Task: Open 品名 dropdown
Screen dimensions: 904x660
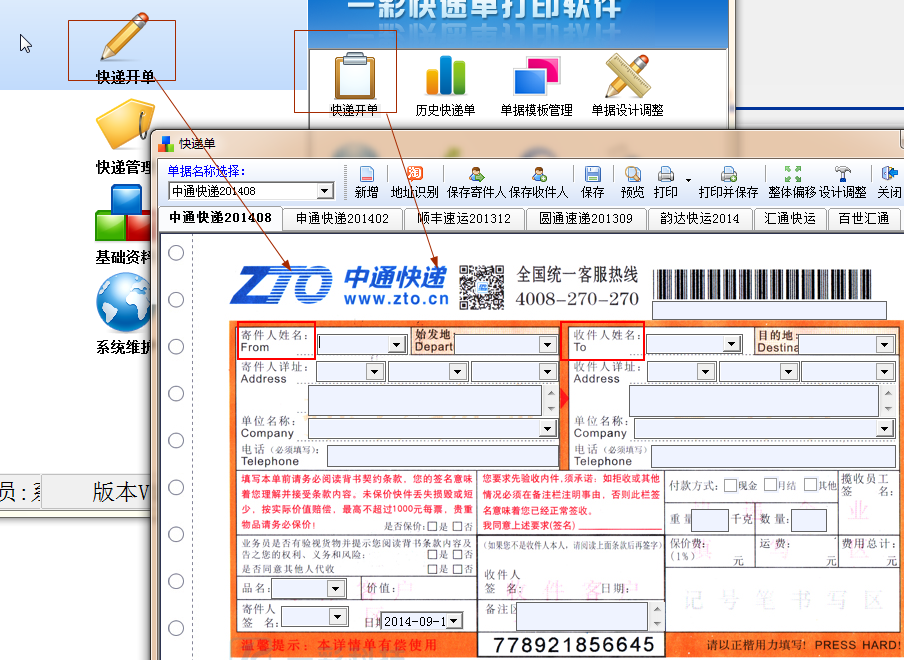Action: tap(336, 589)
